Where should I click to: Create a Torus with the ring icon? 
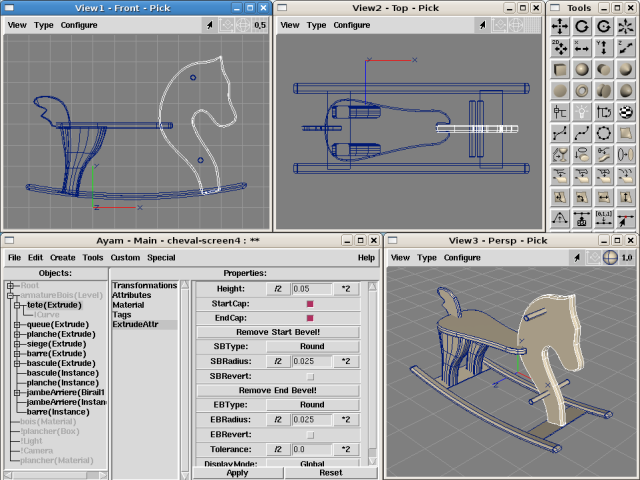582,91
